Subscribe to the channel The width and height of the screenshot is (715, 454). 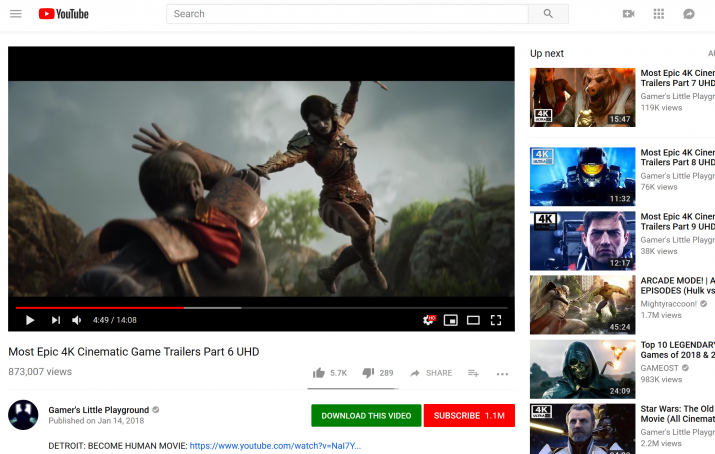pyautogui.click(x=469, y=415)
